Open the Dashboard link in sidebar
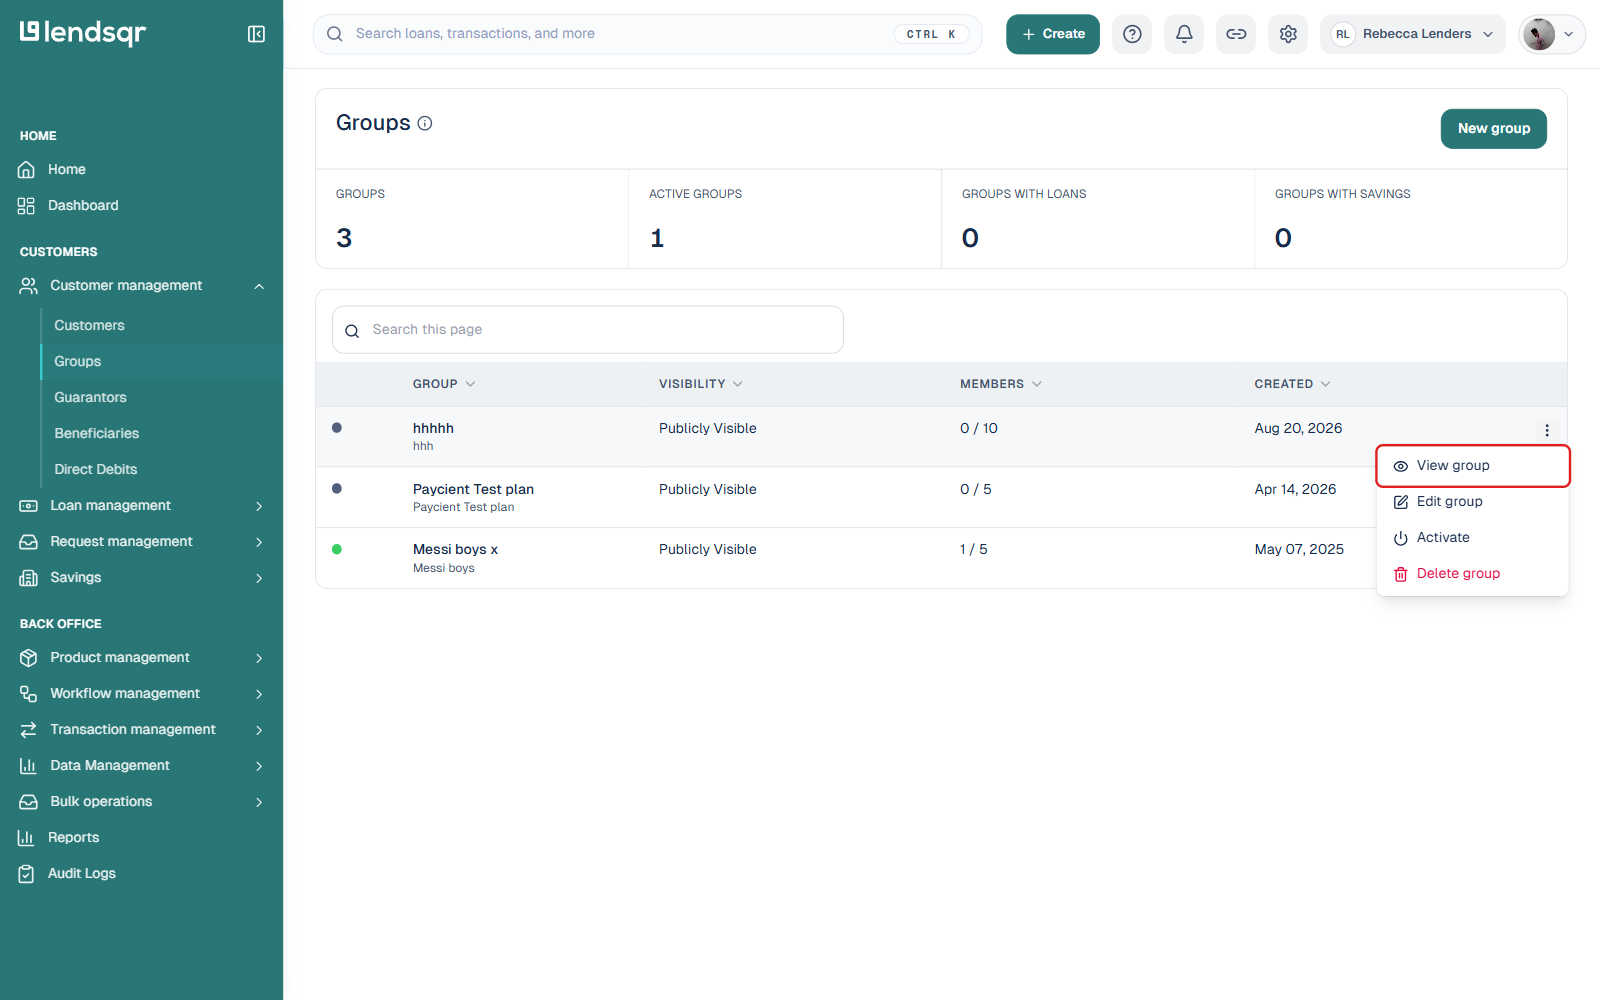This screenshot has width=1600, height=1000. click(x=83, y=206)
